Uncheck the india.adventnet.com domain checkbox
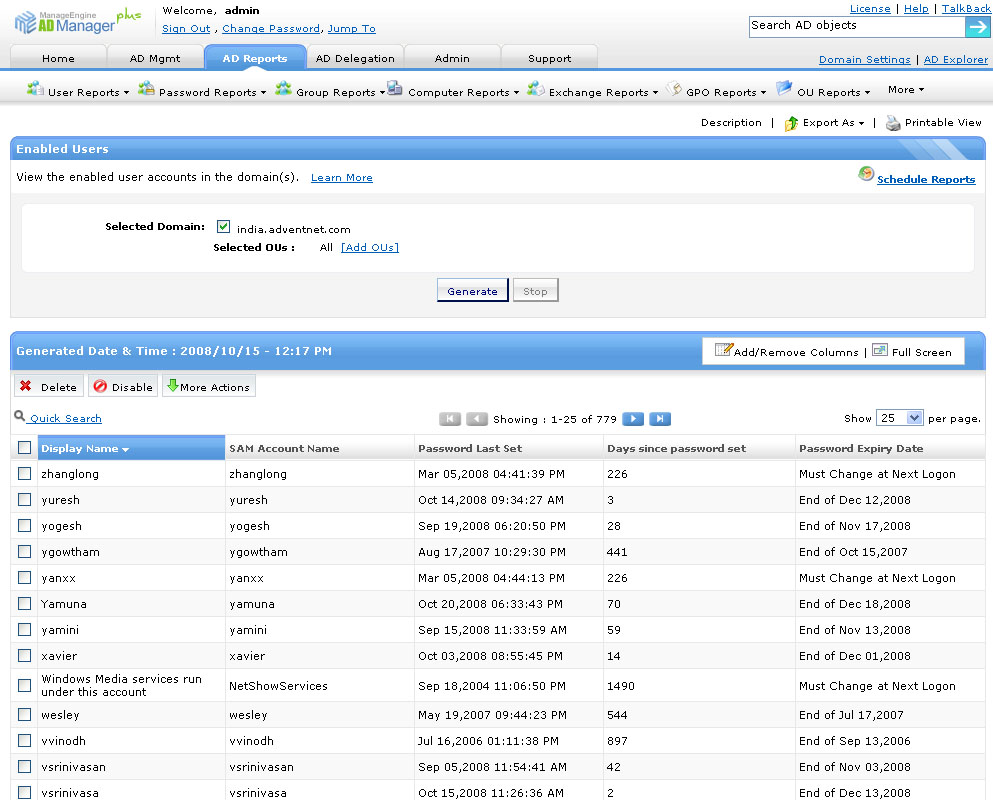Image resolution: width=993 pixels, height=800 pixels. [x=224, y=227]
